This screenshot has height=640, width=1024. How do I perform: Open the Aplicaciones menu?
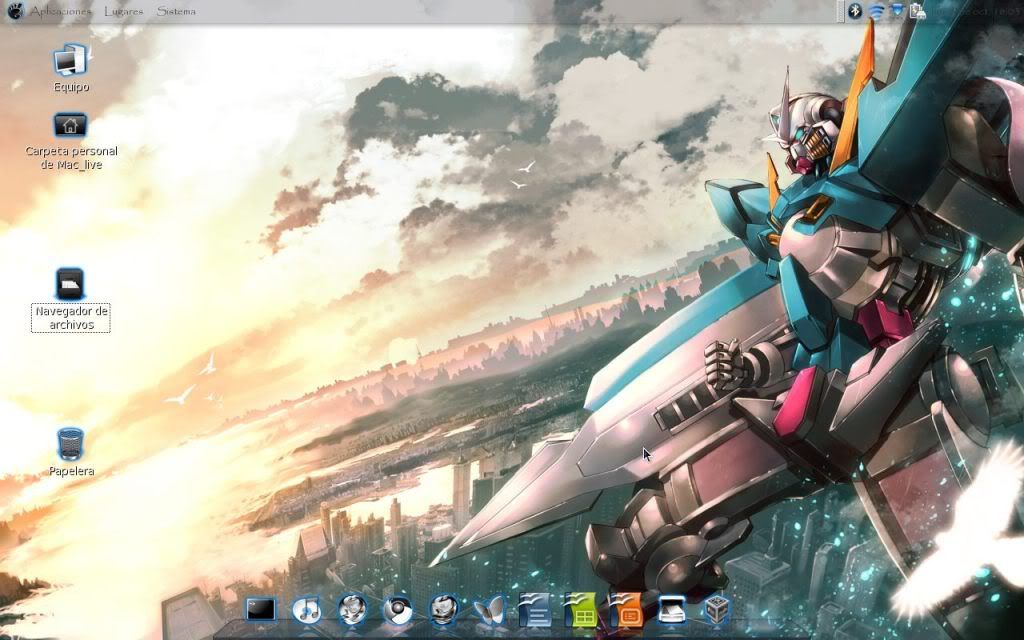coord(61,12)
